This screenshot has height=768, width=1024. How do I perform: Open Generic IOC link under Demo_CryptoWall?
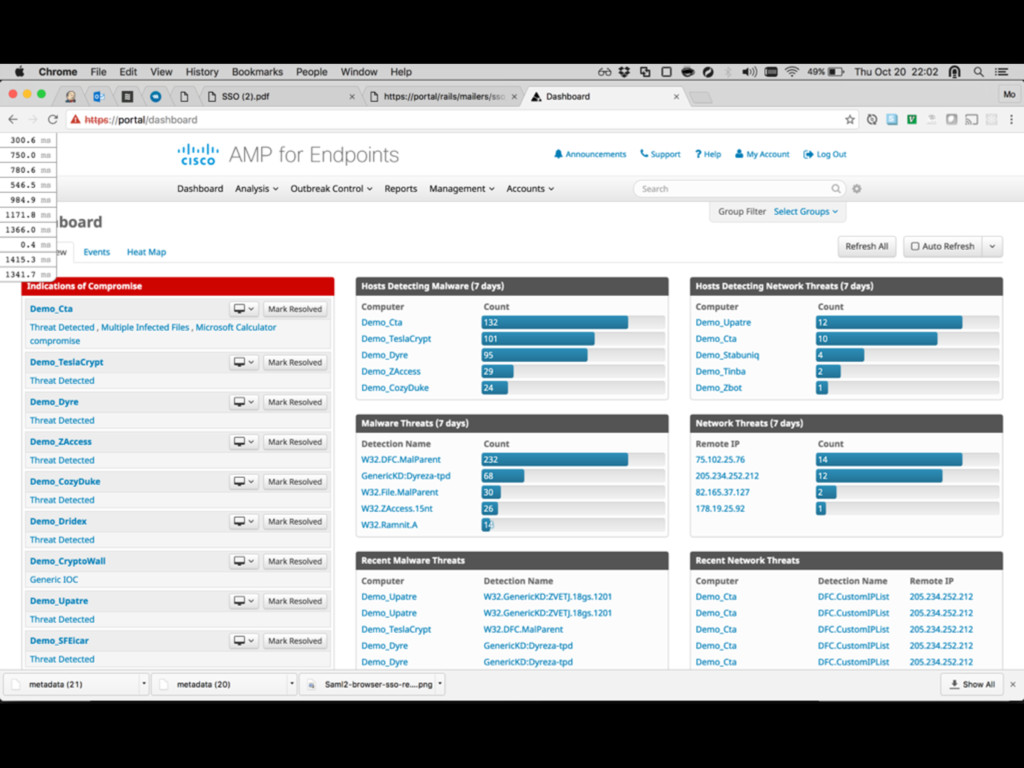click(54, 579)
